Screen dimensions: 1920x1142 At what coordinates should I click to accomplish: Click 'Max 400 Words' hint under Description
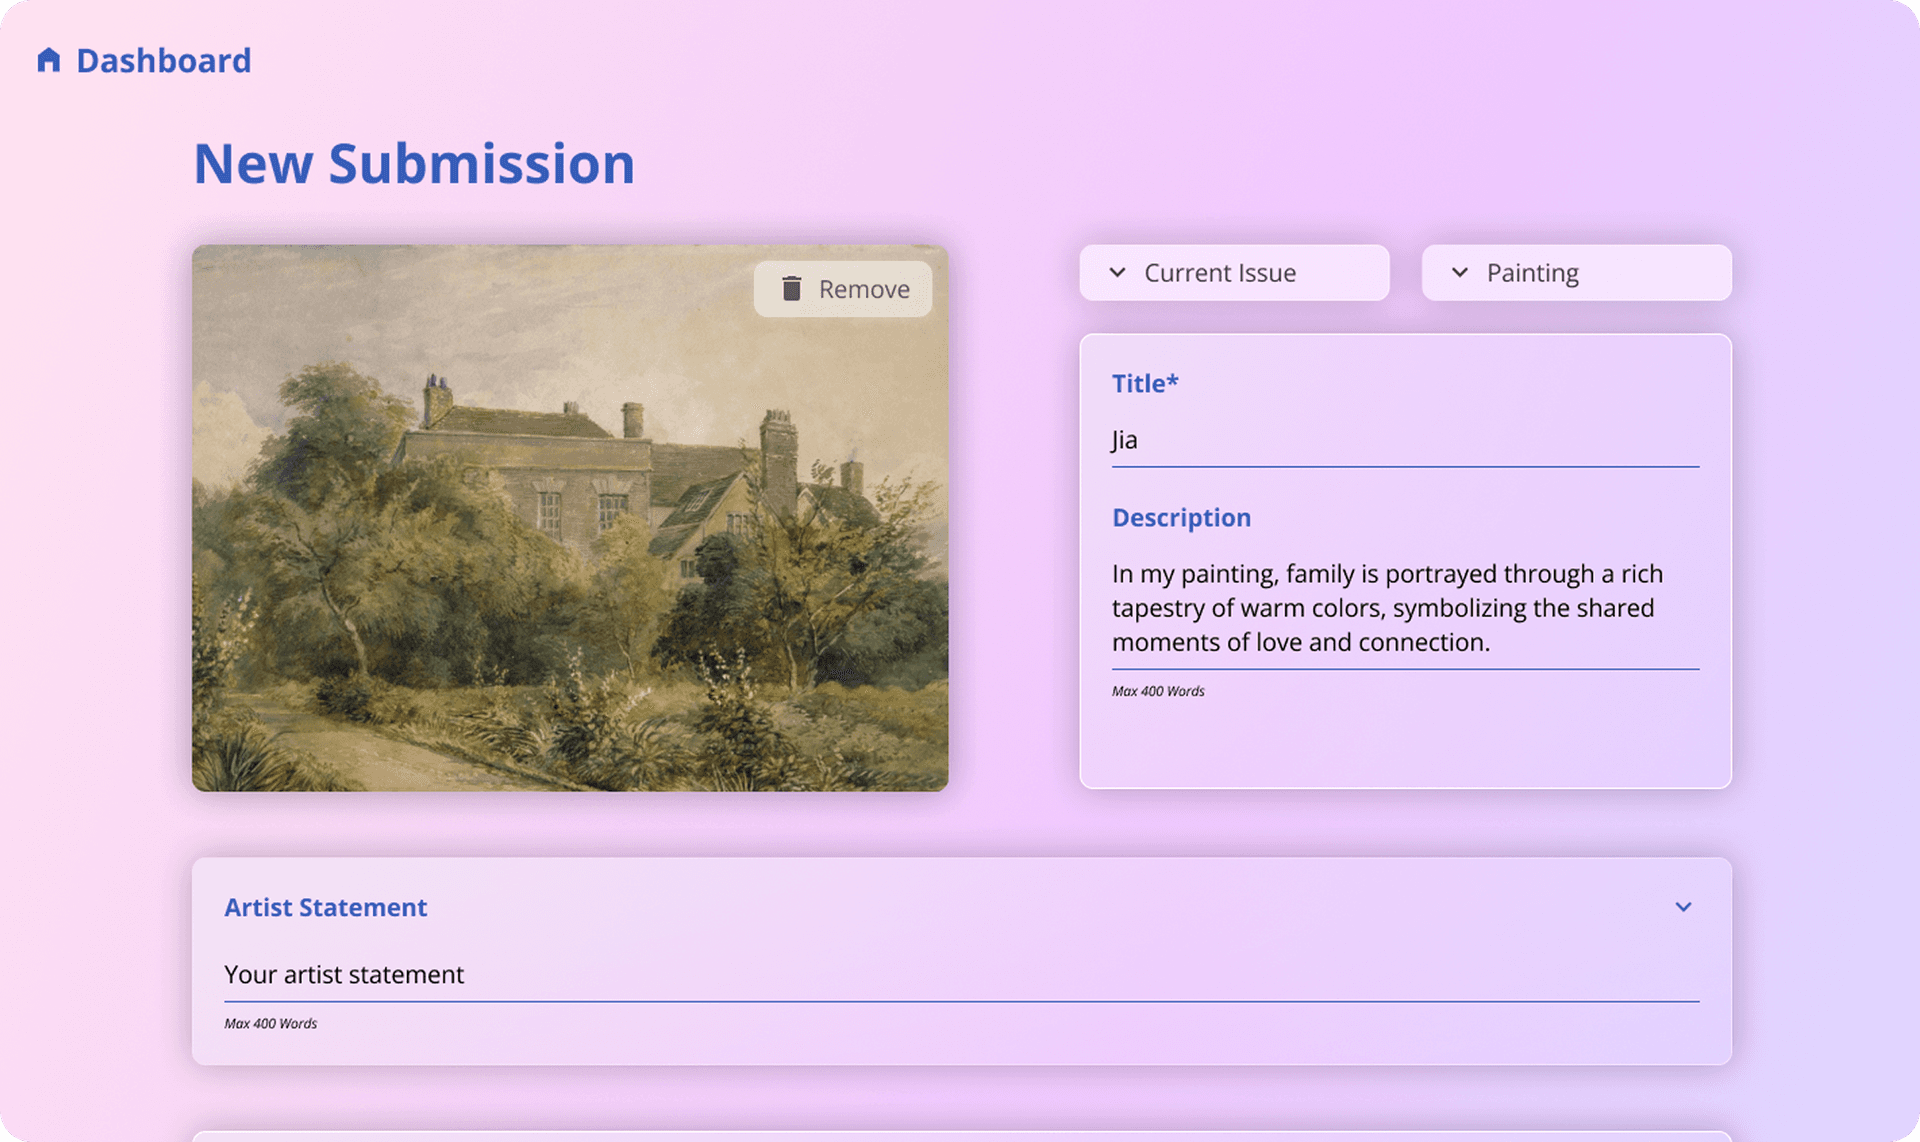point(1158,691)
